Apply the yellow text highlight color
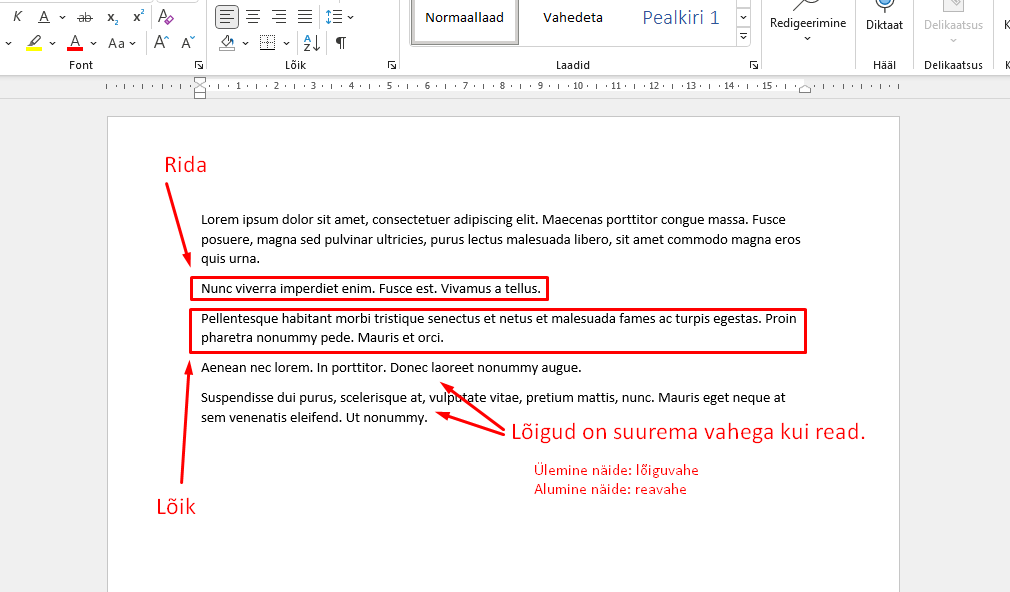This screenshot has width=1010, height=592. 34,43
